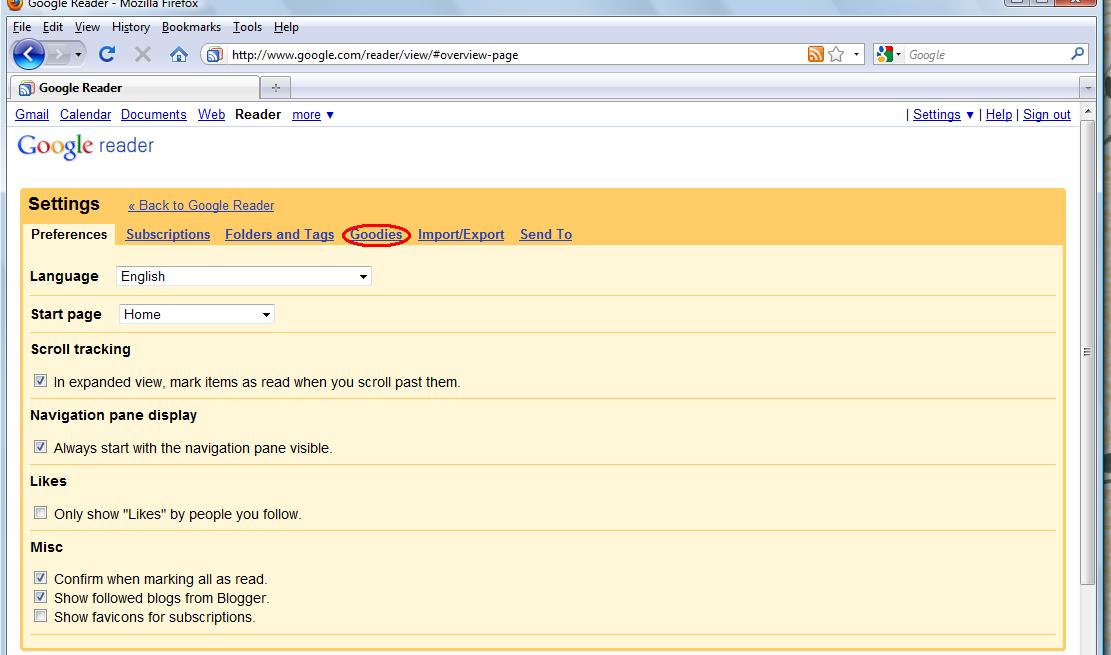Open the list all tabs dropdown
Image resolution: width=1111 pixels, height=655 pixels.
(x=1088, y=88)
